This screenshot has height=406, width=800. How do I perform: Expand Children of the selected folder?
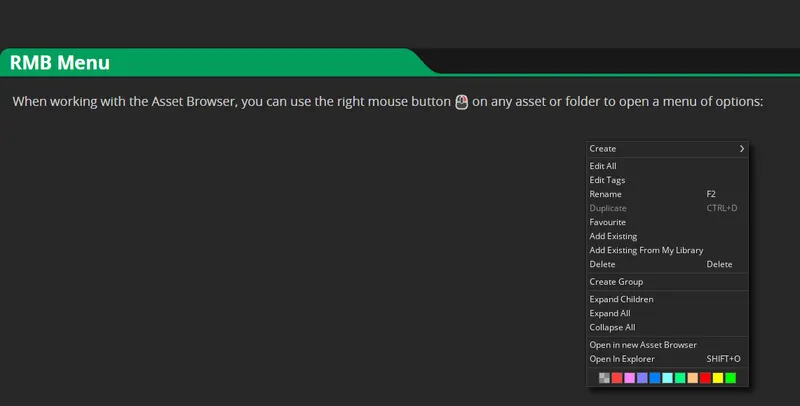tap(621, 299)
